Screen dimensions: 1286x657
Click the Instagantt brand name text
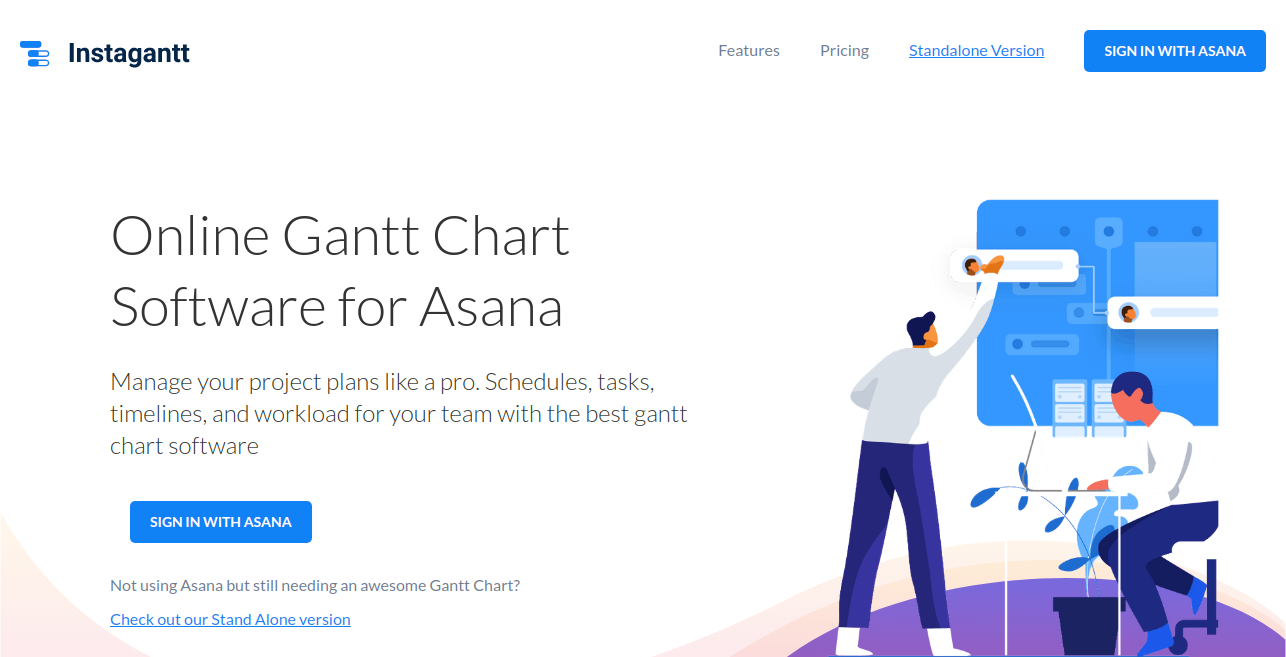[129, 53]
